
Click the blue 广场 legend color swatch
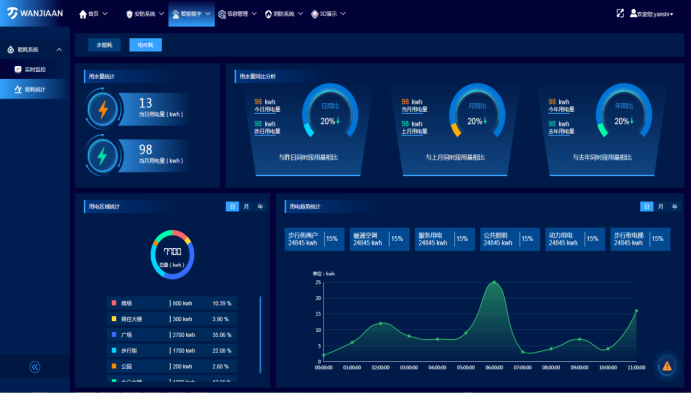(114, 335)
